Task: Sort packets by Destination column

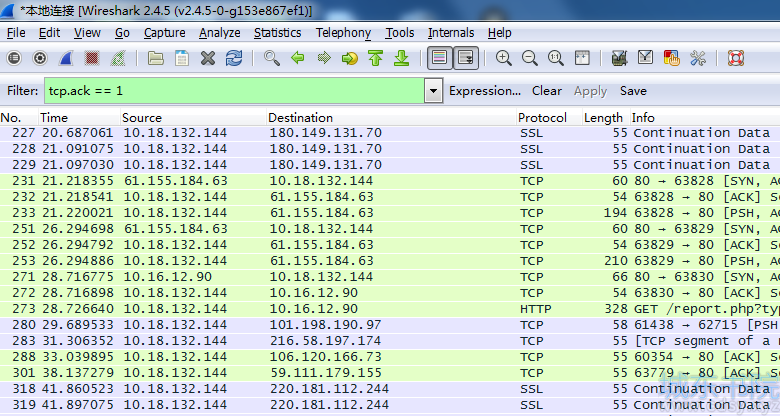Action: [391, 117]
